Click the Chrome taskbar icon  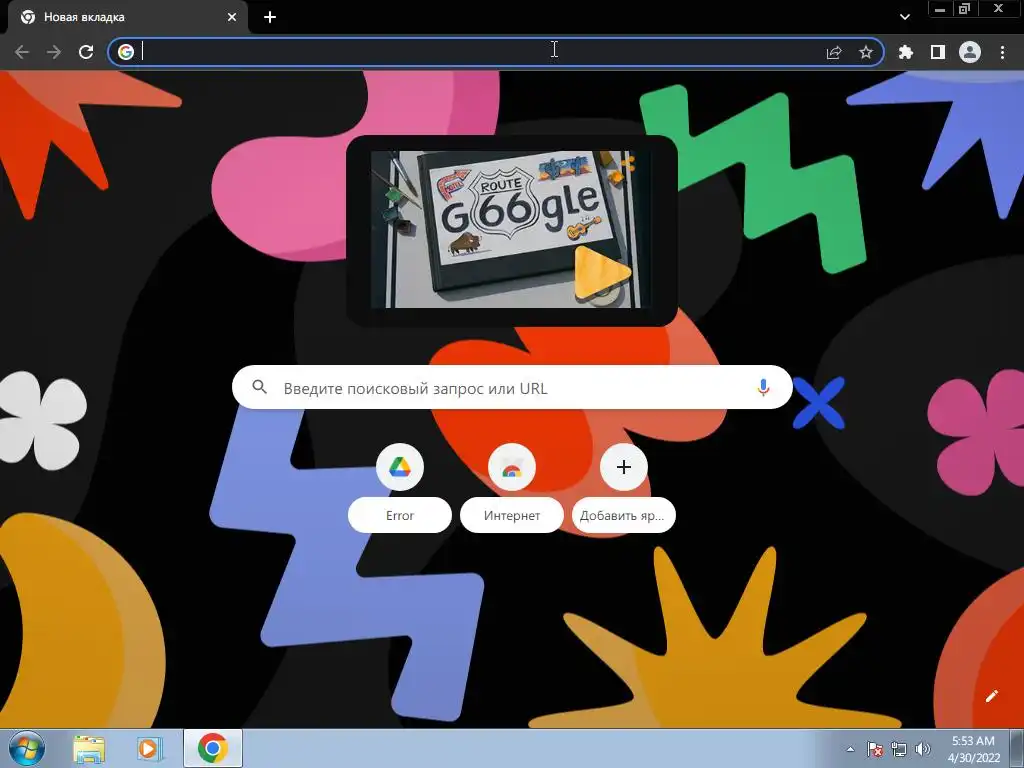click(213, 748)
